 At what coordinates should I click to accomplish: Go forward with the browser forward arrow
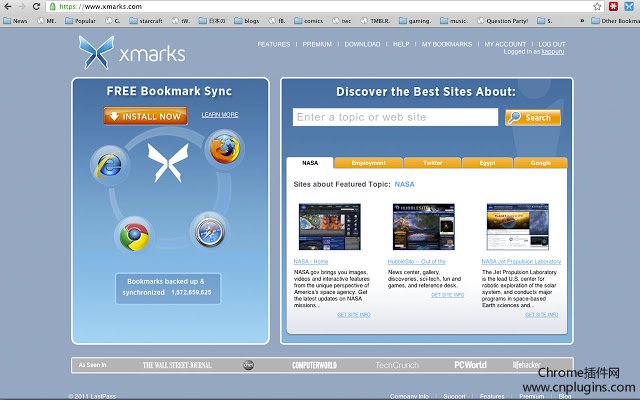pyautogui.click(x=22, y=7)
